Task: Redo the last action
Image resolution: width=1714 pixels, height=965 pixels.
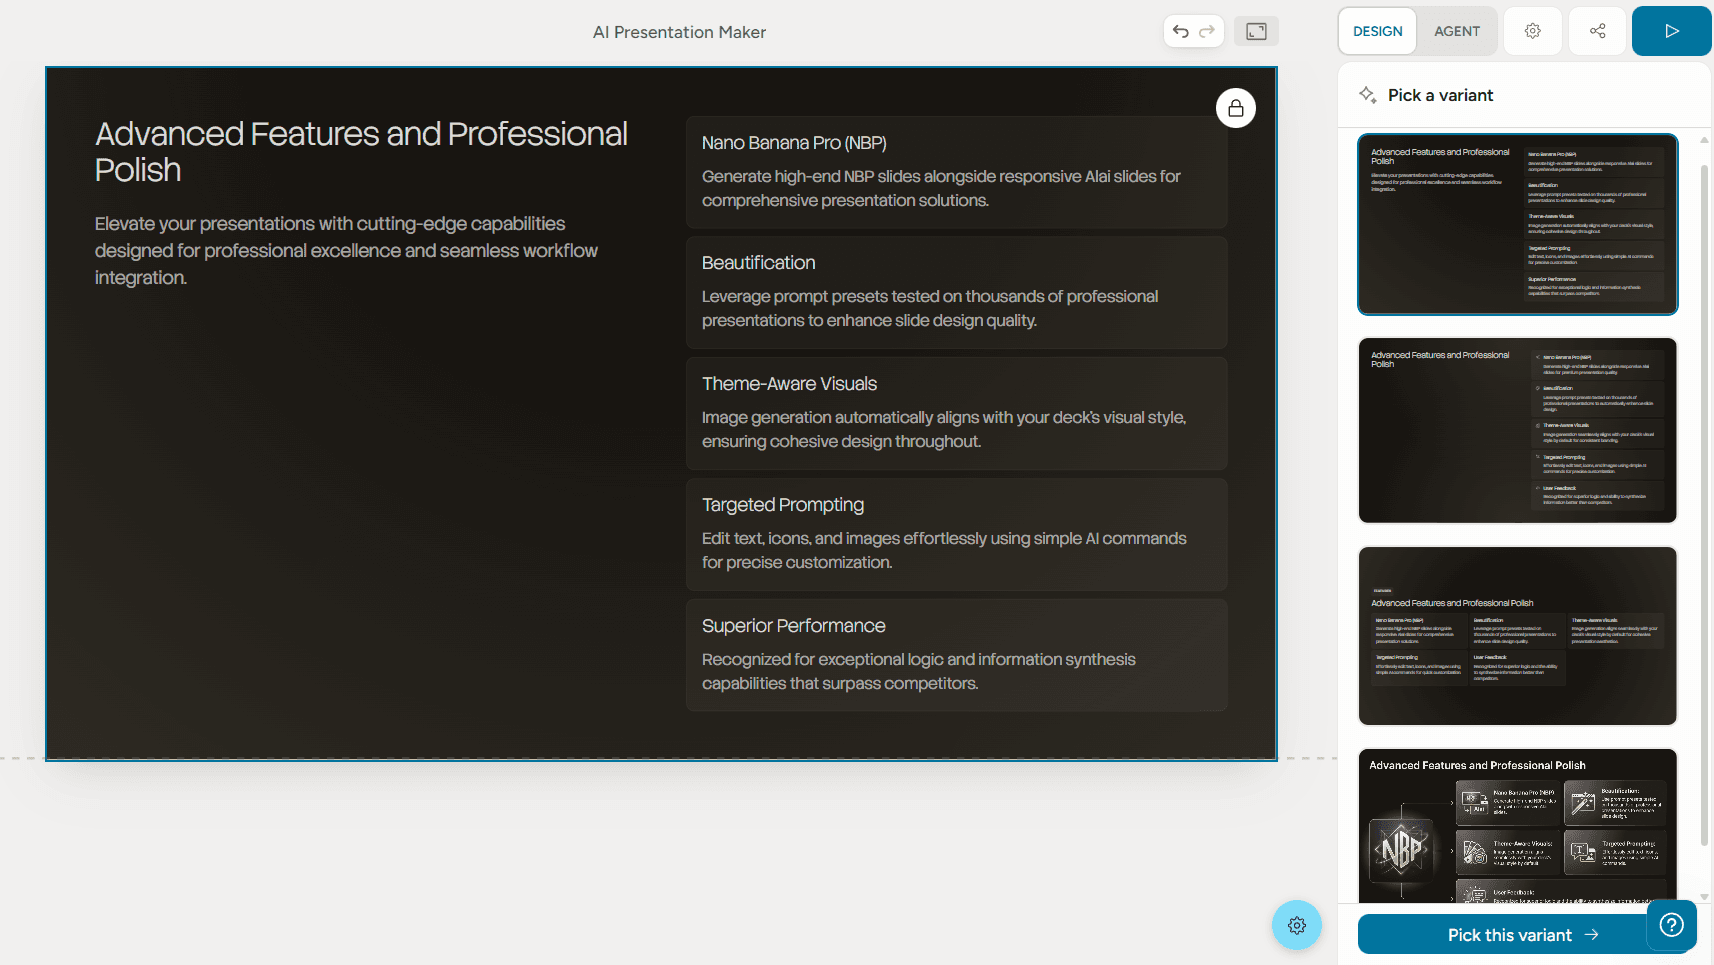Action: click(1207, 31)
